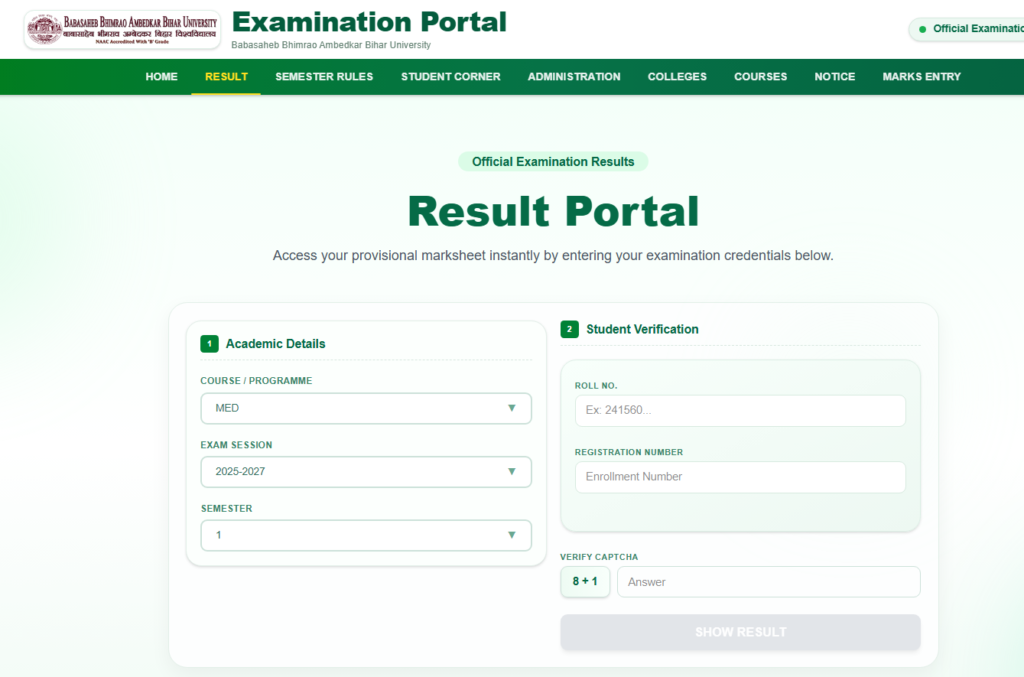This screenshot has height=677, width=1024.
Task: Click the arrow on the Semester dropdown
Action: (512, 535)
